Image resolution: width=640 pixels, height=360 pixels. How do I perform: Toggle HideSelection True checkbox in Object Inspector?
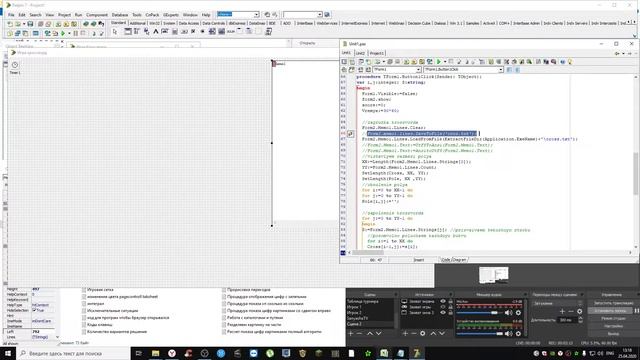point(34,311)
